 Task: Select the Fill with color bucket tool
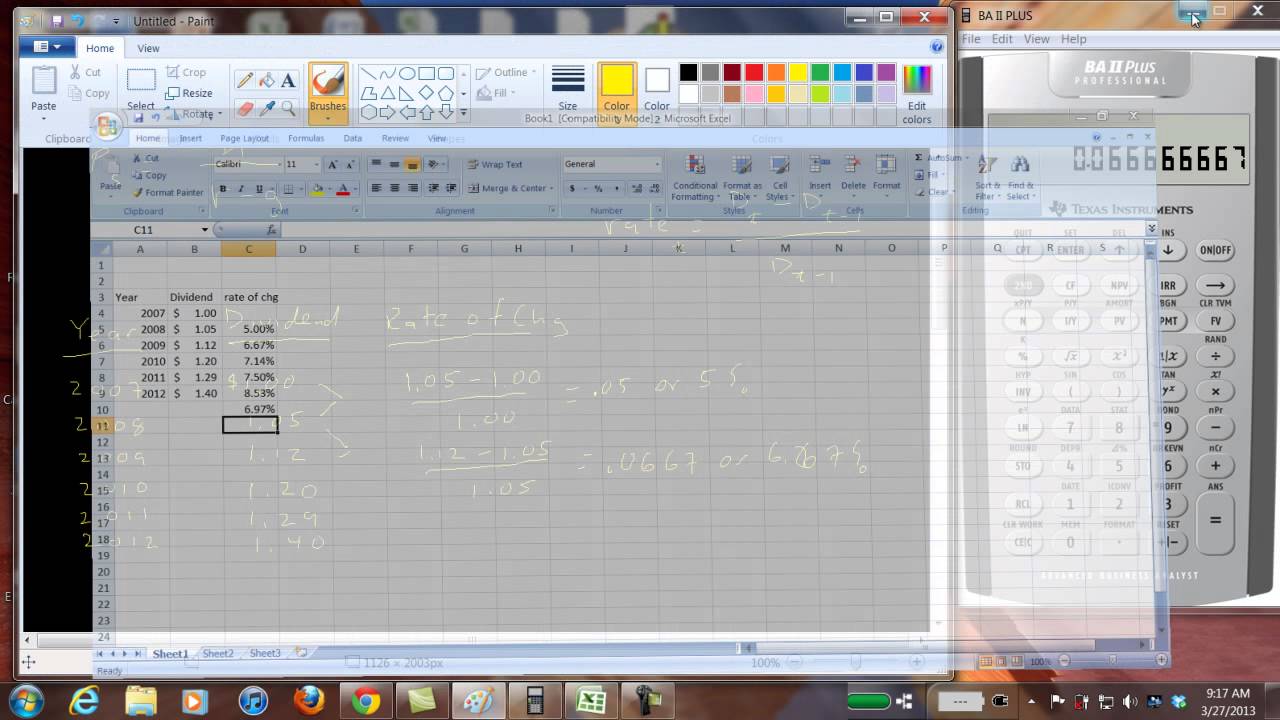(266, 81)
